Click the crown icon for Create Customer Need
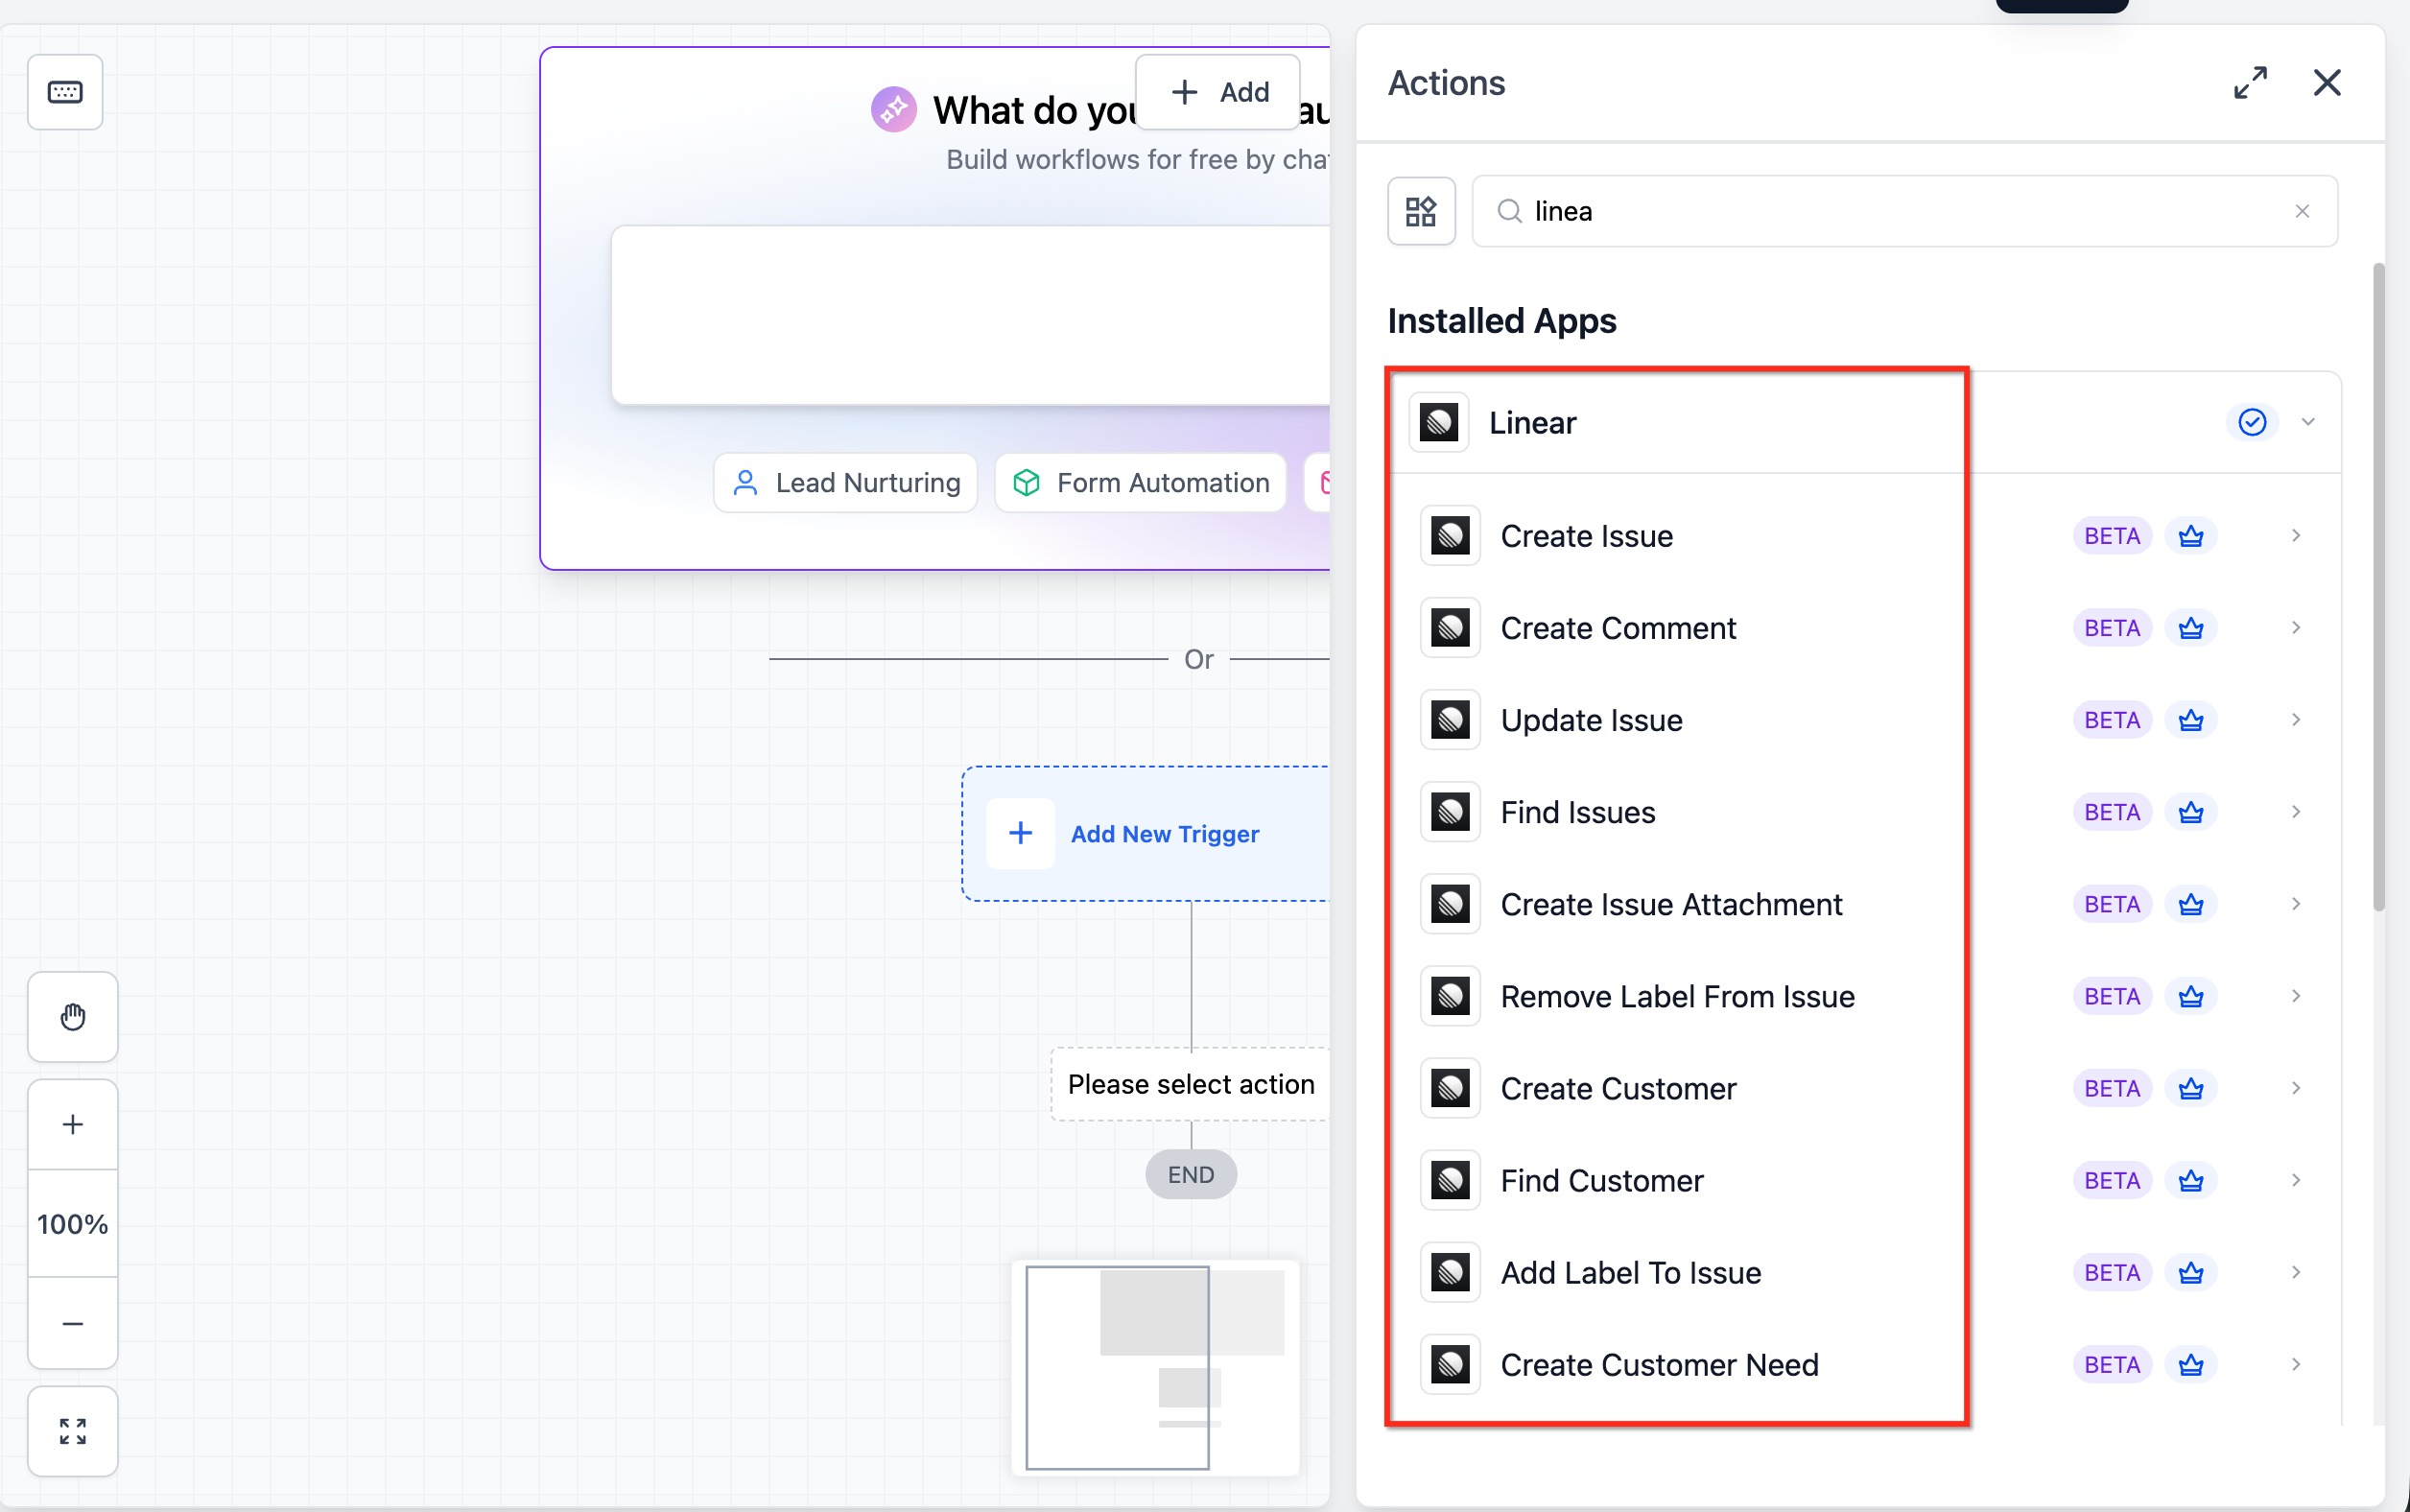Image resolution: width=2410 pixels, height=1512 pixels. [2191, 1364]
